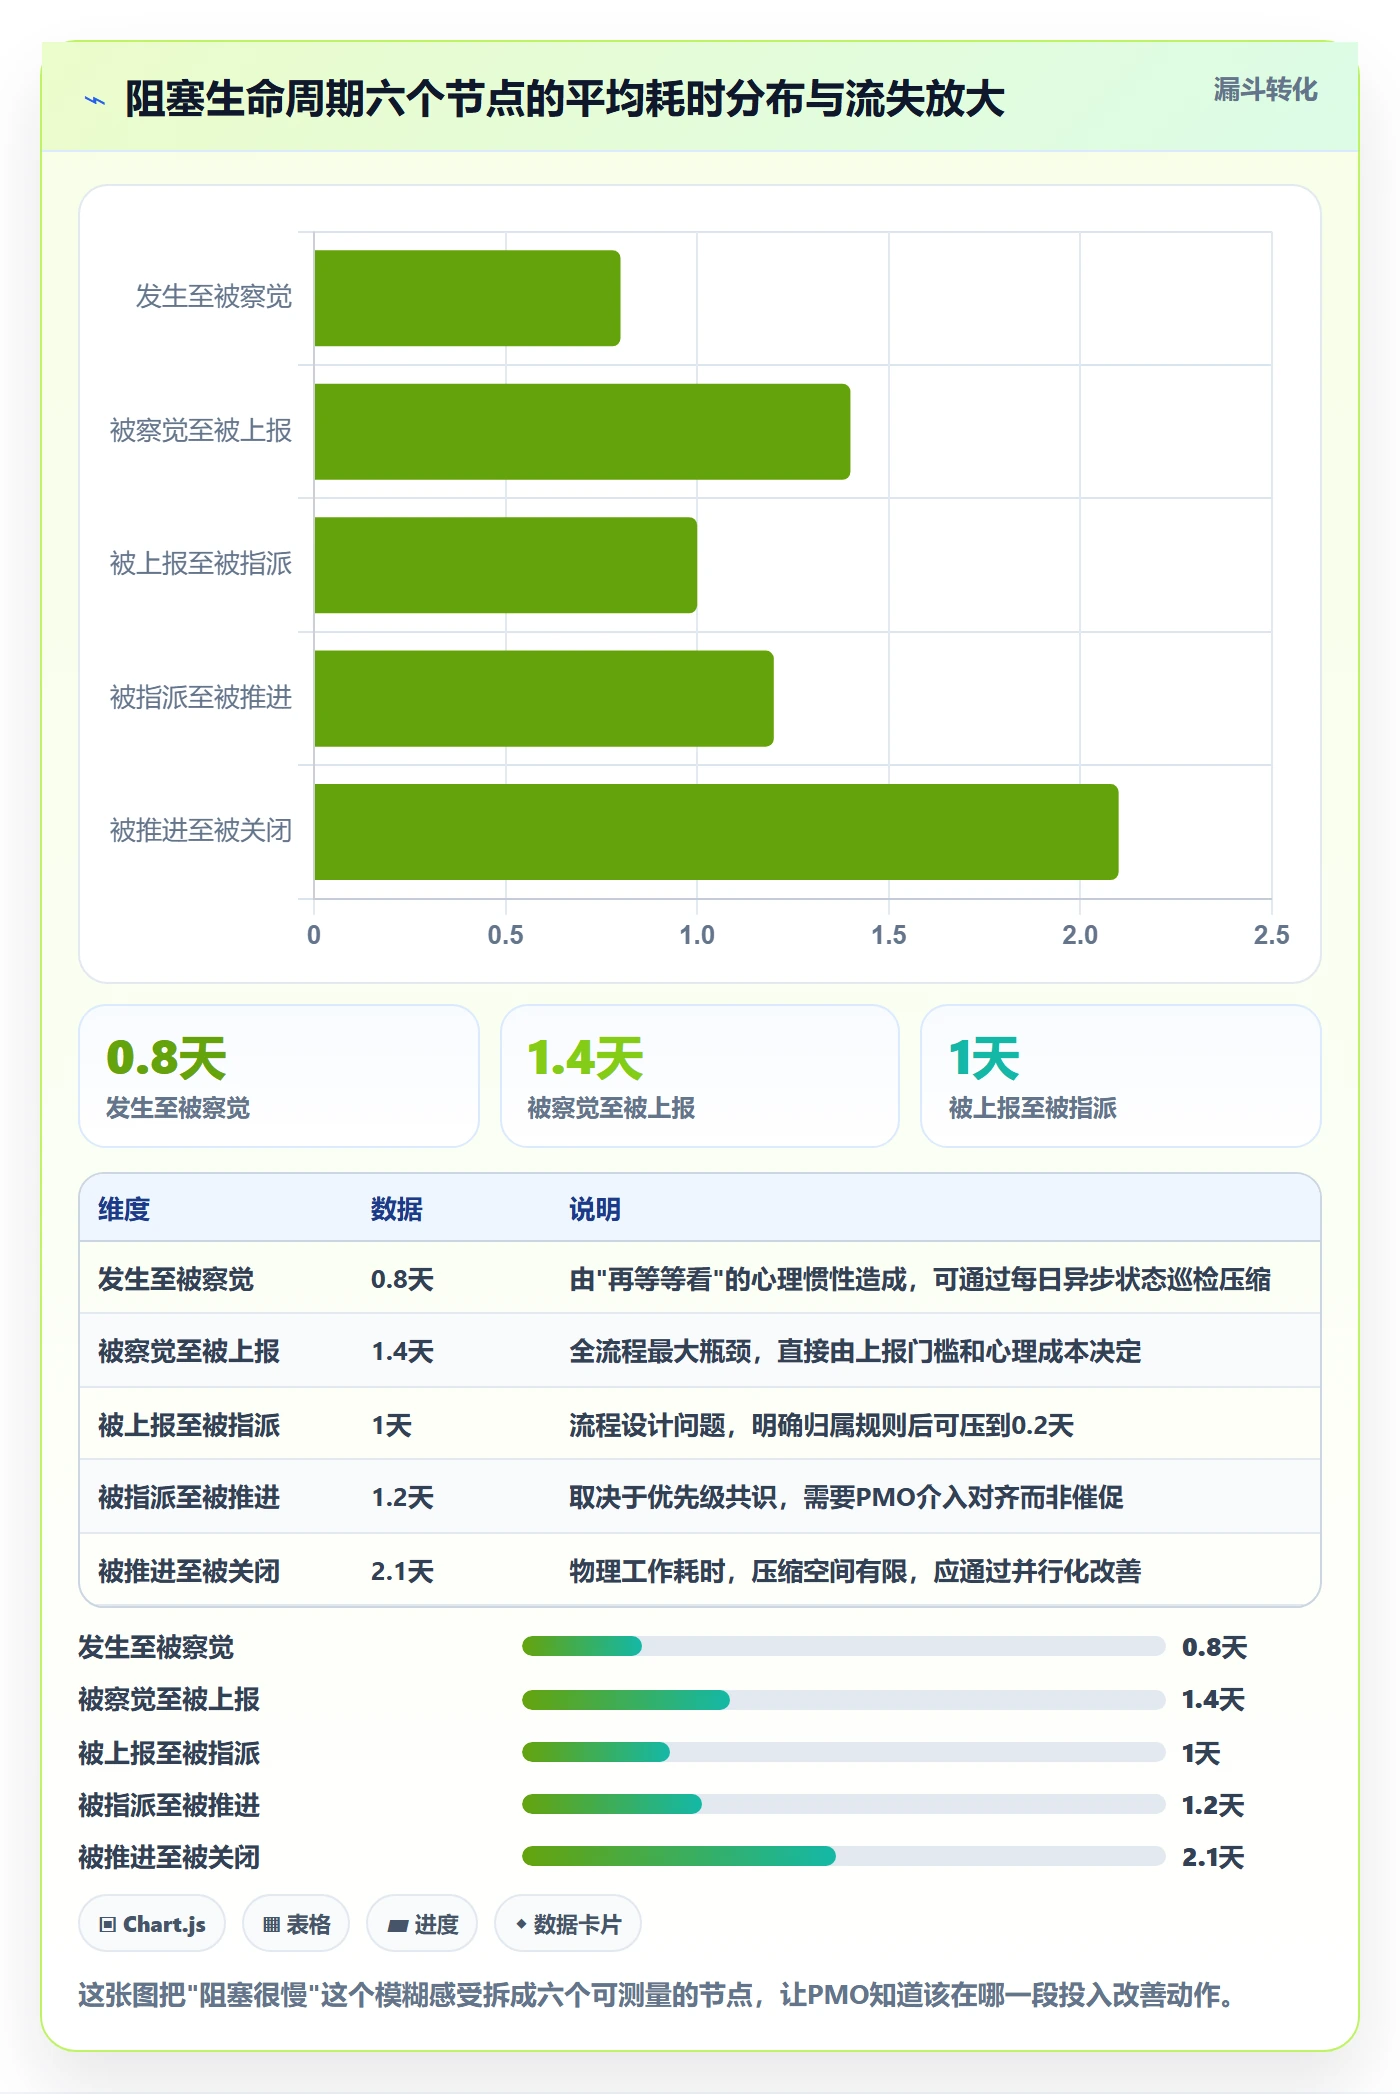Open the 1天 data card

tap(1121, 1076)
